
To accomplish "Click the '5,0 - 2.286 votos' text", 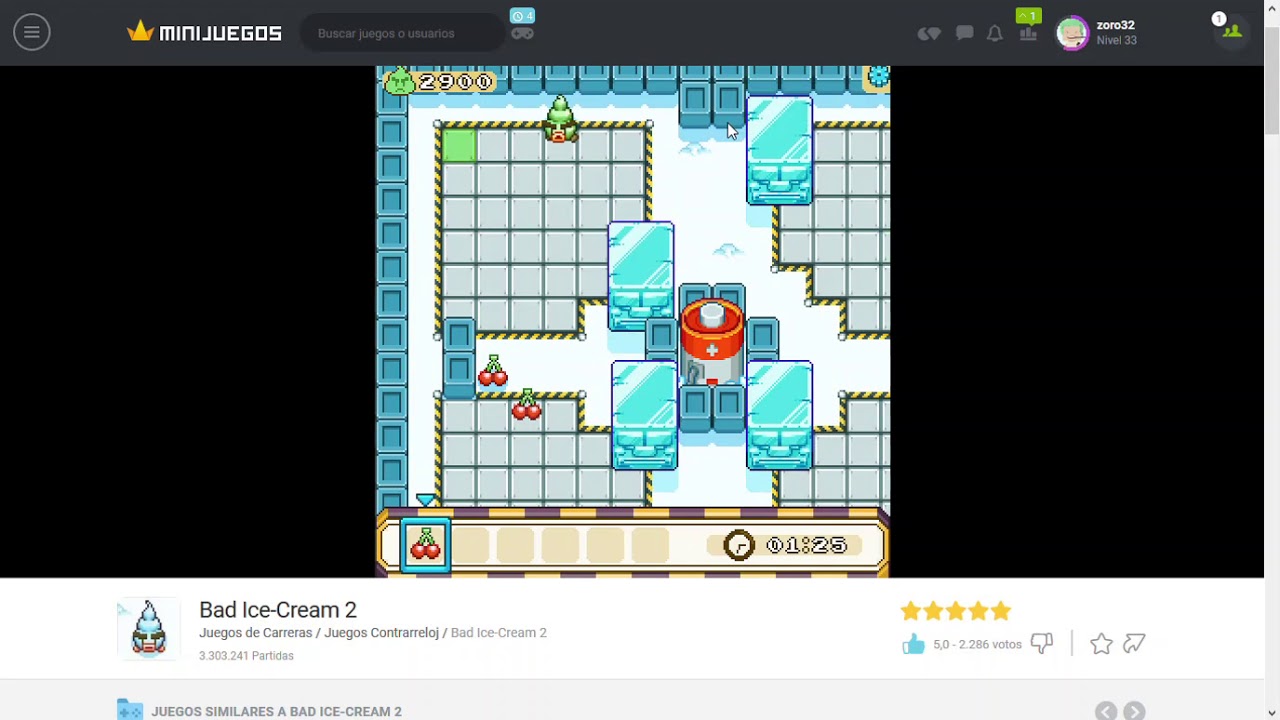I will point(977,645).
